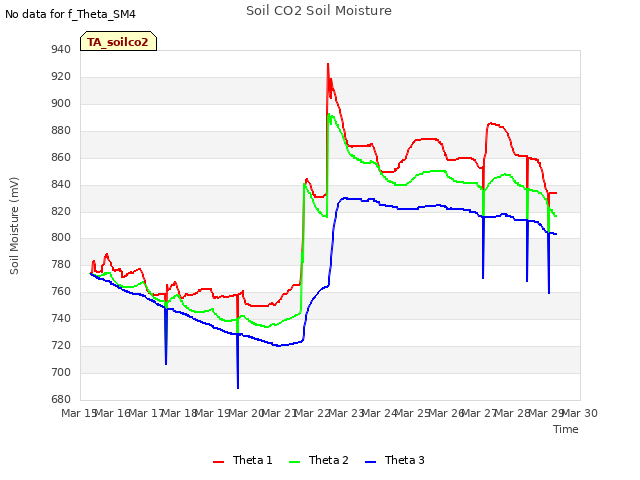Click the 900 y-axis tick label
The width and height of the screenshot is (640, 480).
[x=61, y=103]
